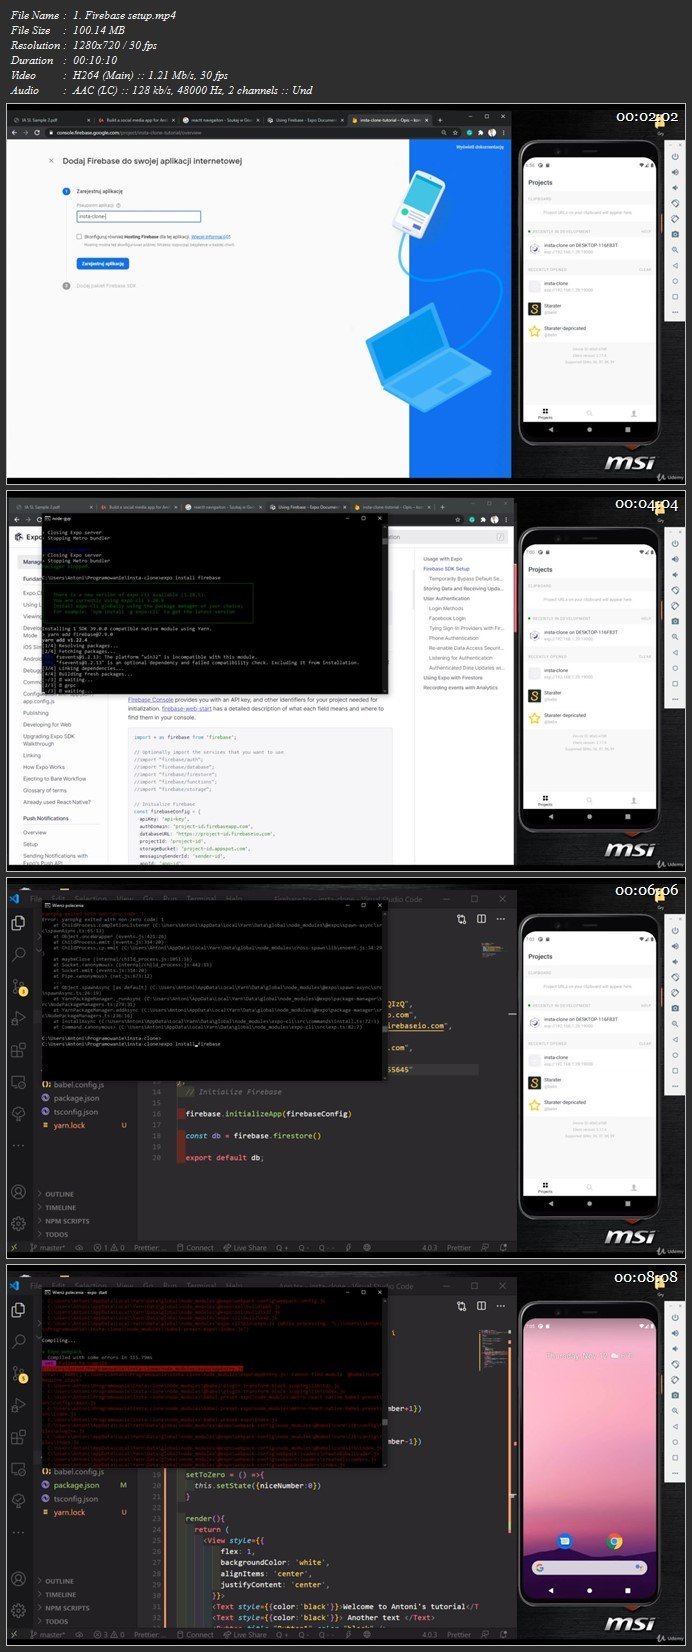Click the insta-clone app nickname field
Screen dimensions: 692x1652
point(139,216)
